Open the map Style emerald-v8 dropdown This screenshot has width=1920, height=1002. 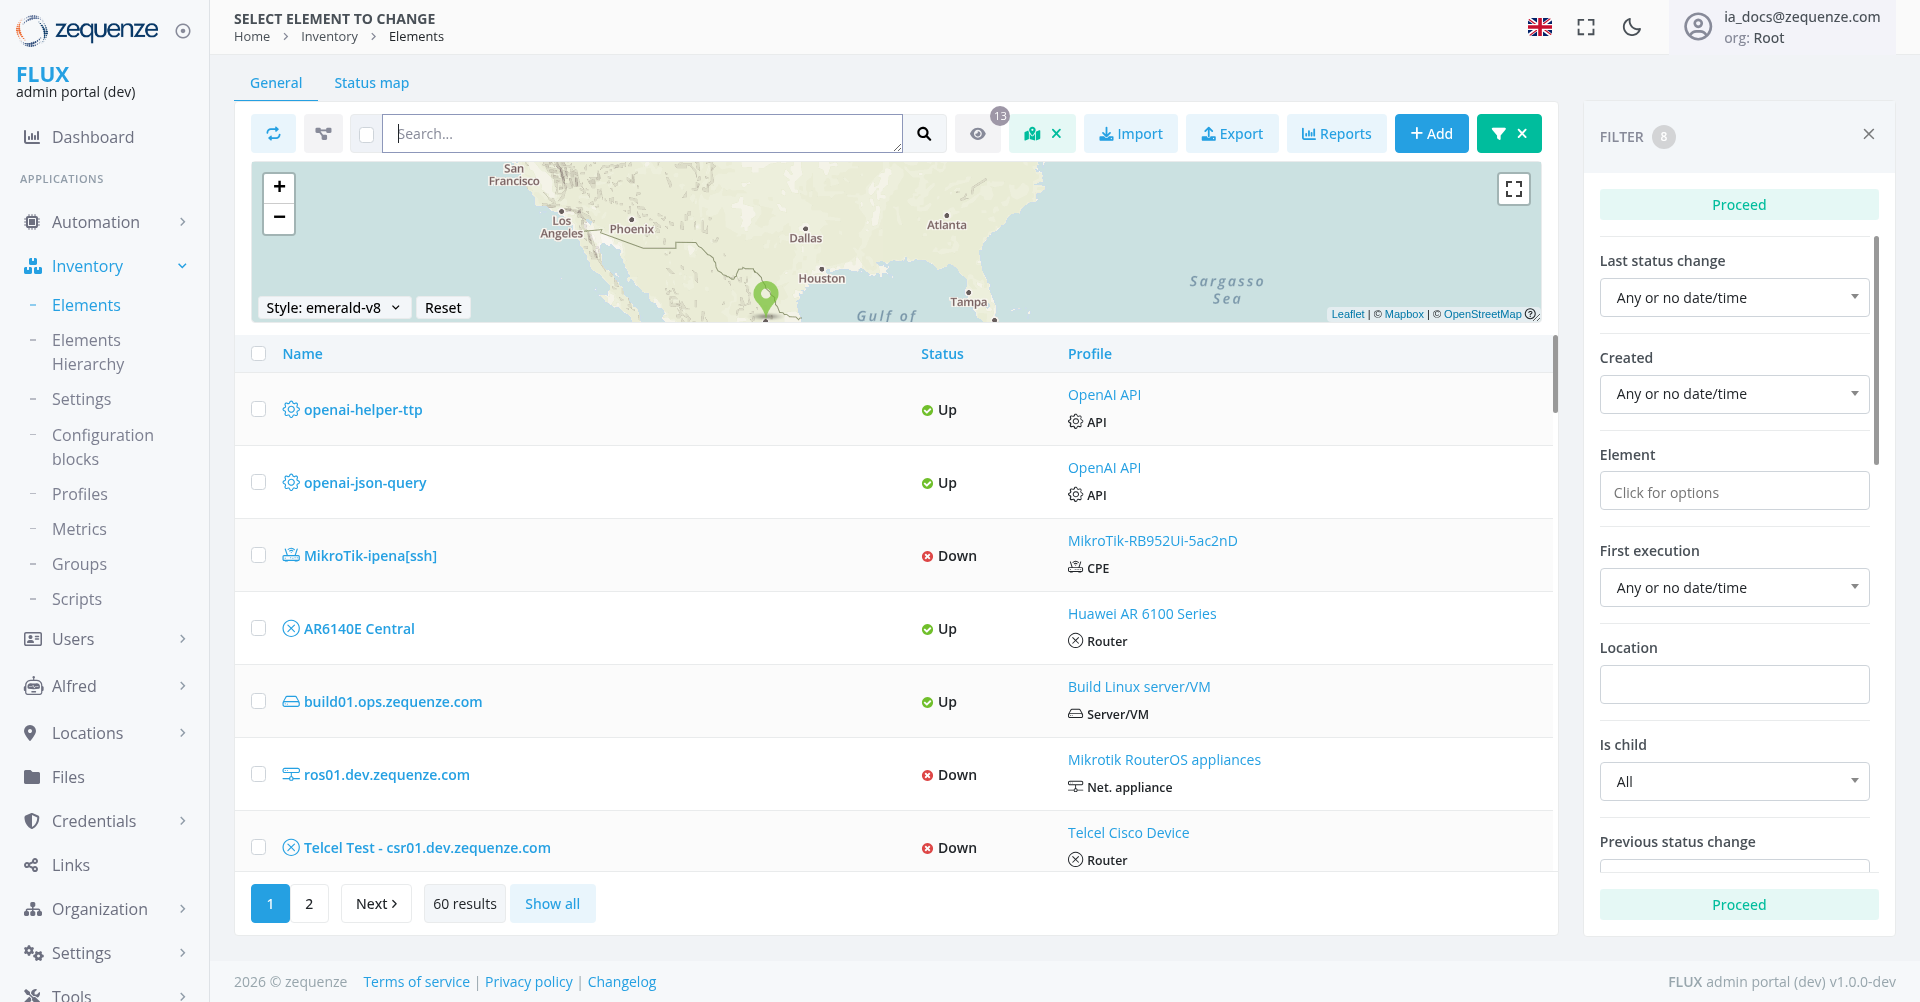pyautogui.click(x=333, y=308)
